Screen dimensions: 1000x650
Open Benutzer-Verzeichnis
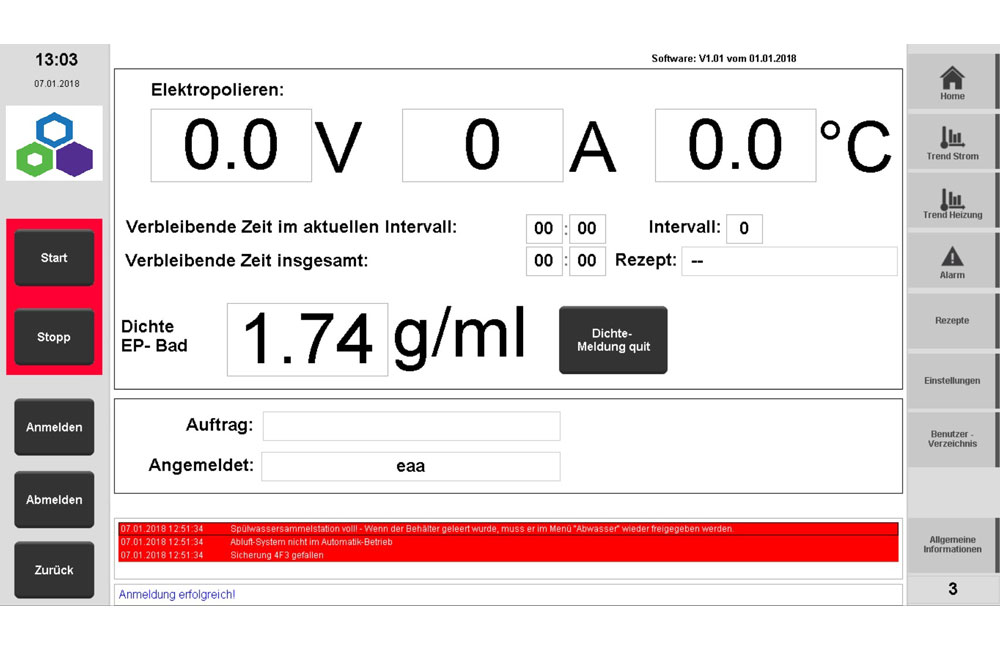(952, 439)
